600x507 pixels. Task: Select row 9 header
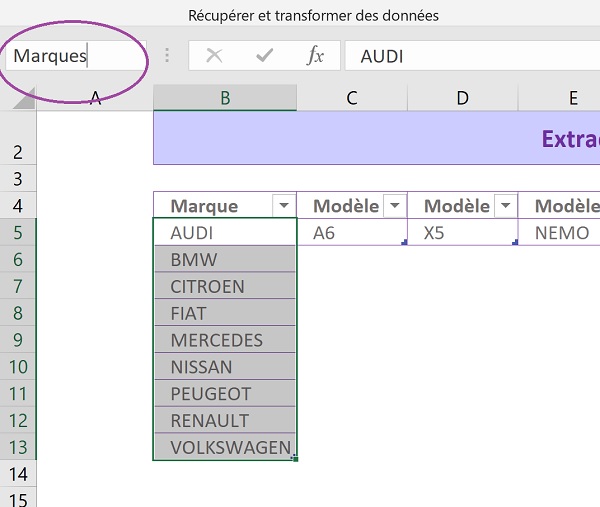click(x=18, y=340)
